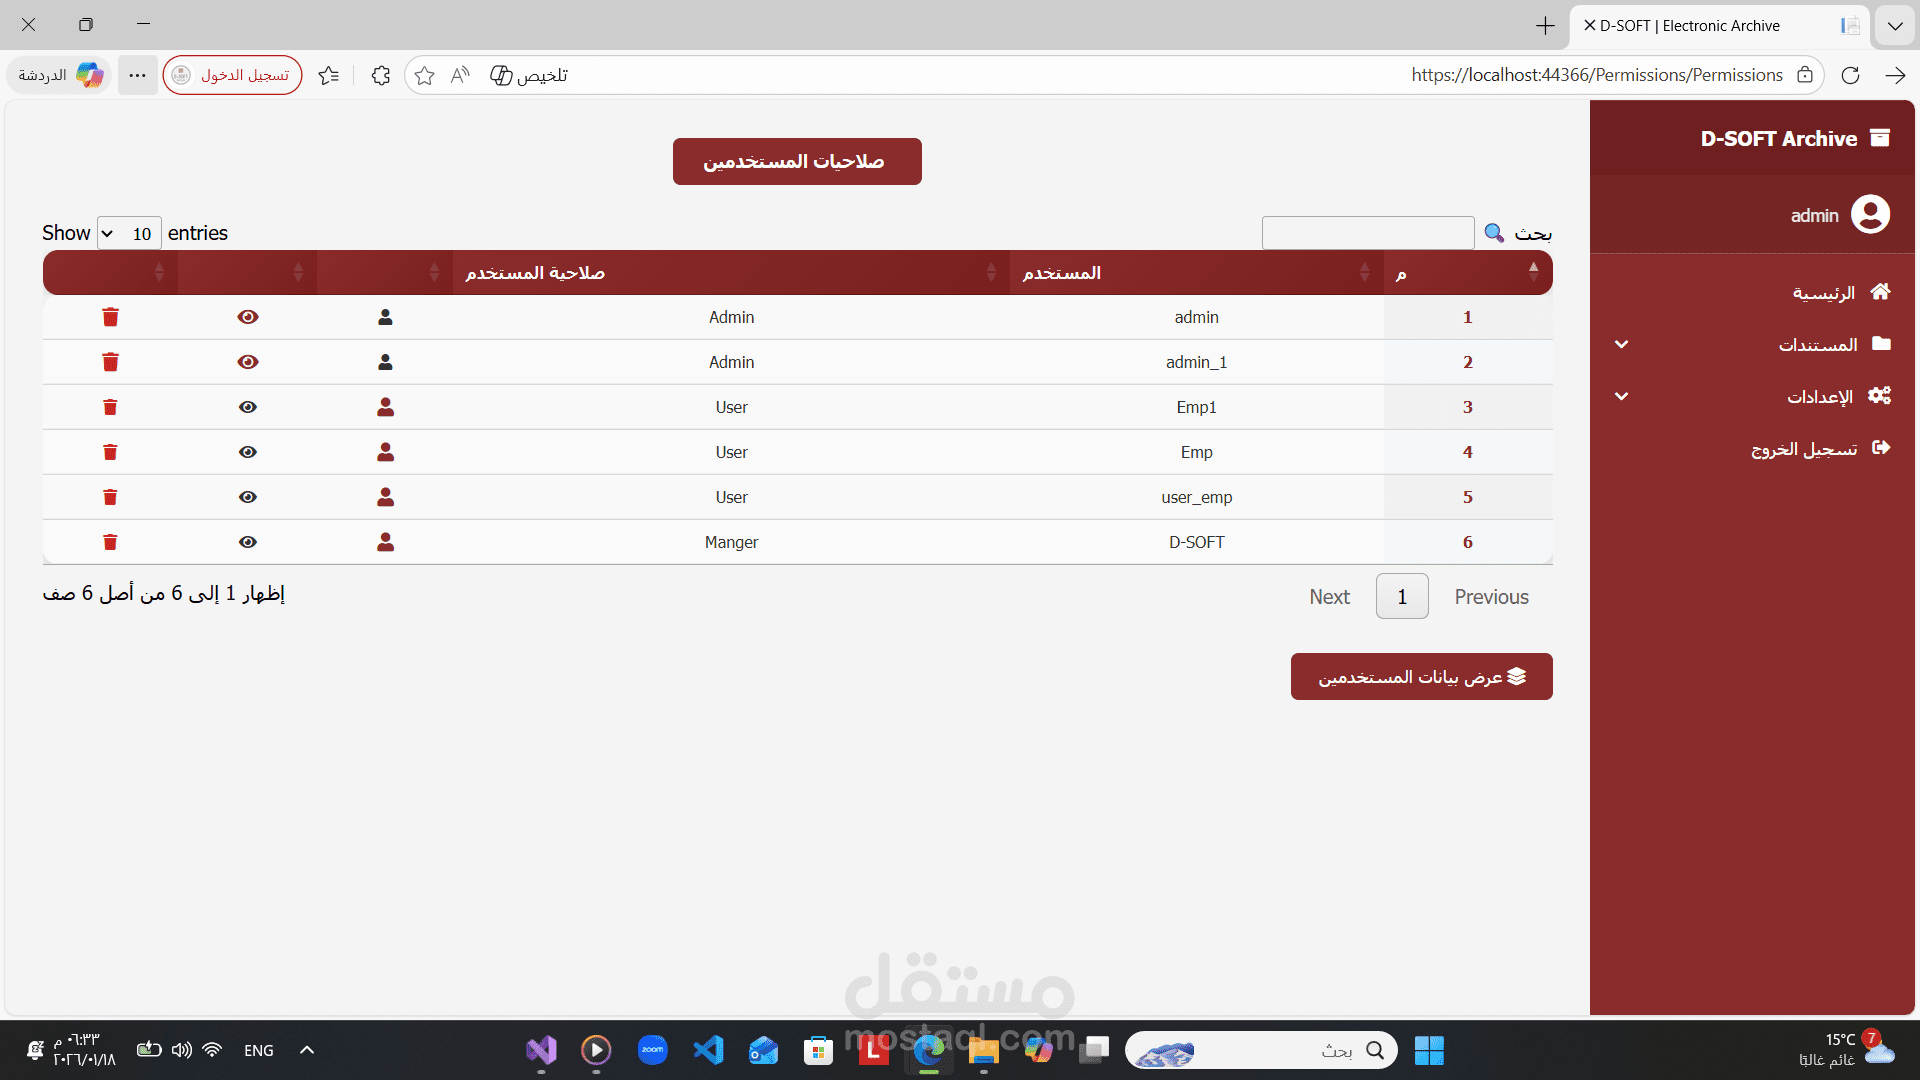This screenshot has height=1080, width=1920.
Task: Click trash icon for D-SOFT user
Action: [x=110, y=542]
